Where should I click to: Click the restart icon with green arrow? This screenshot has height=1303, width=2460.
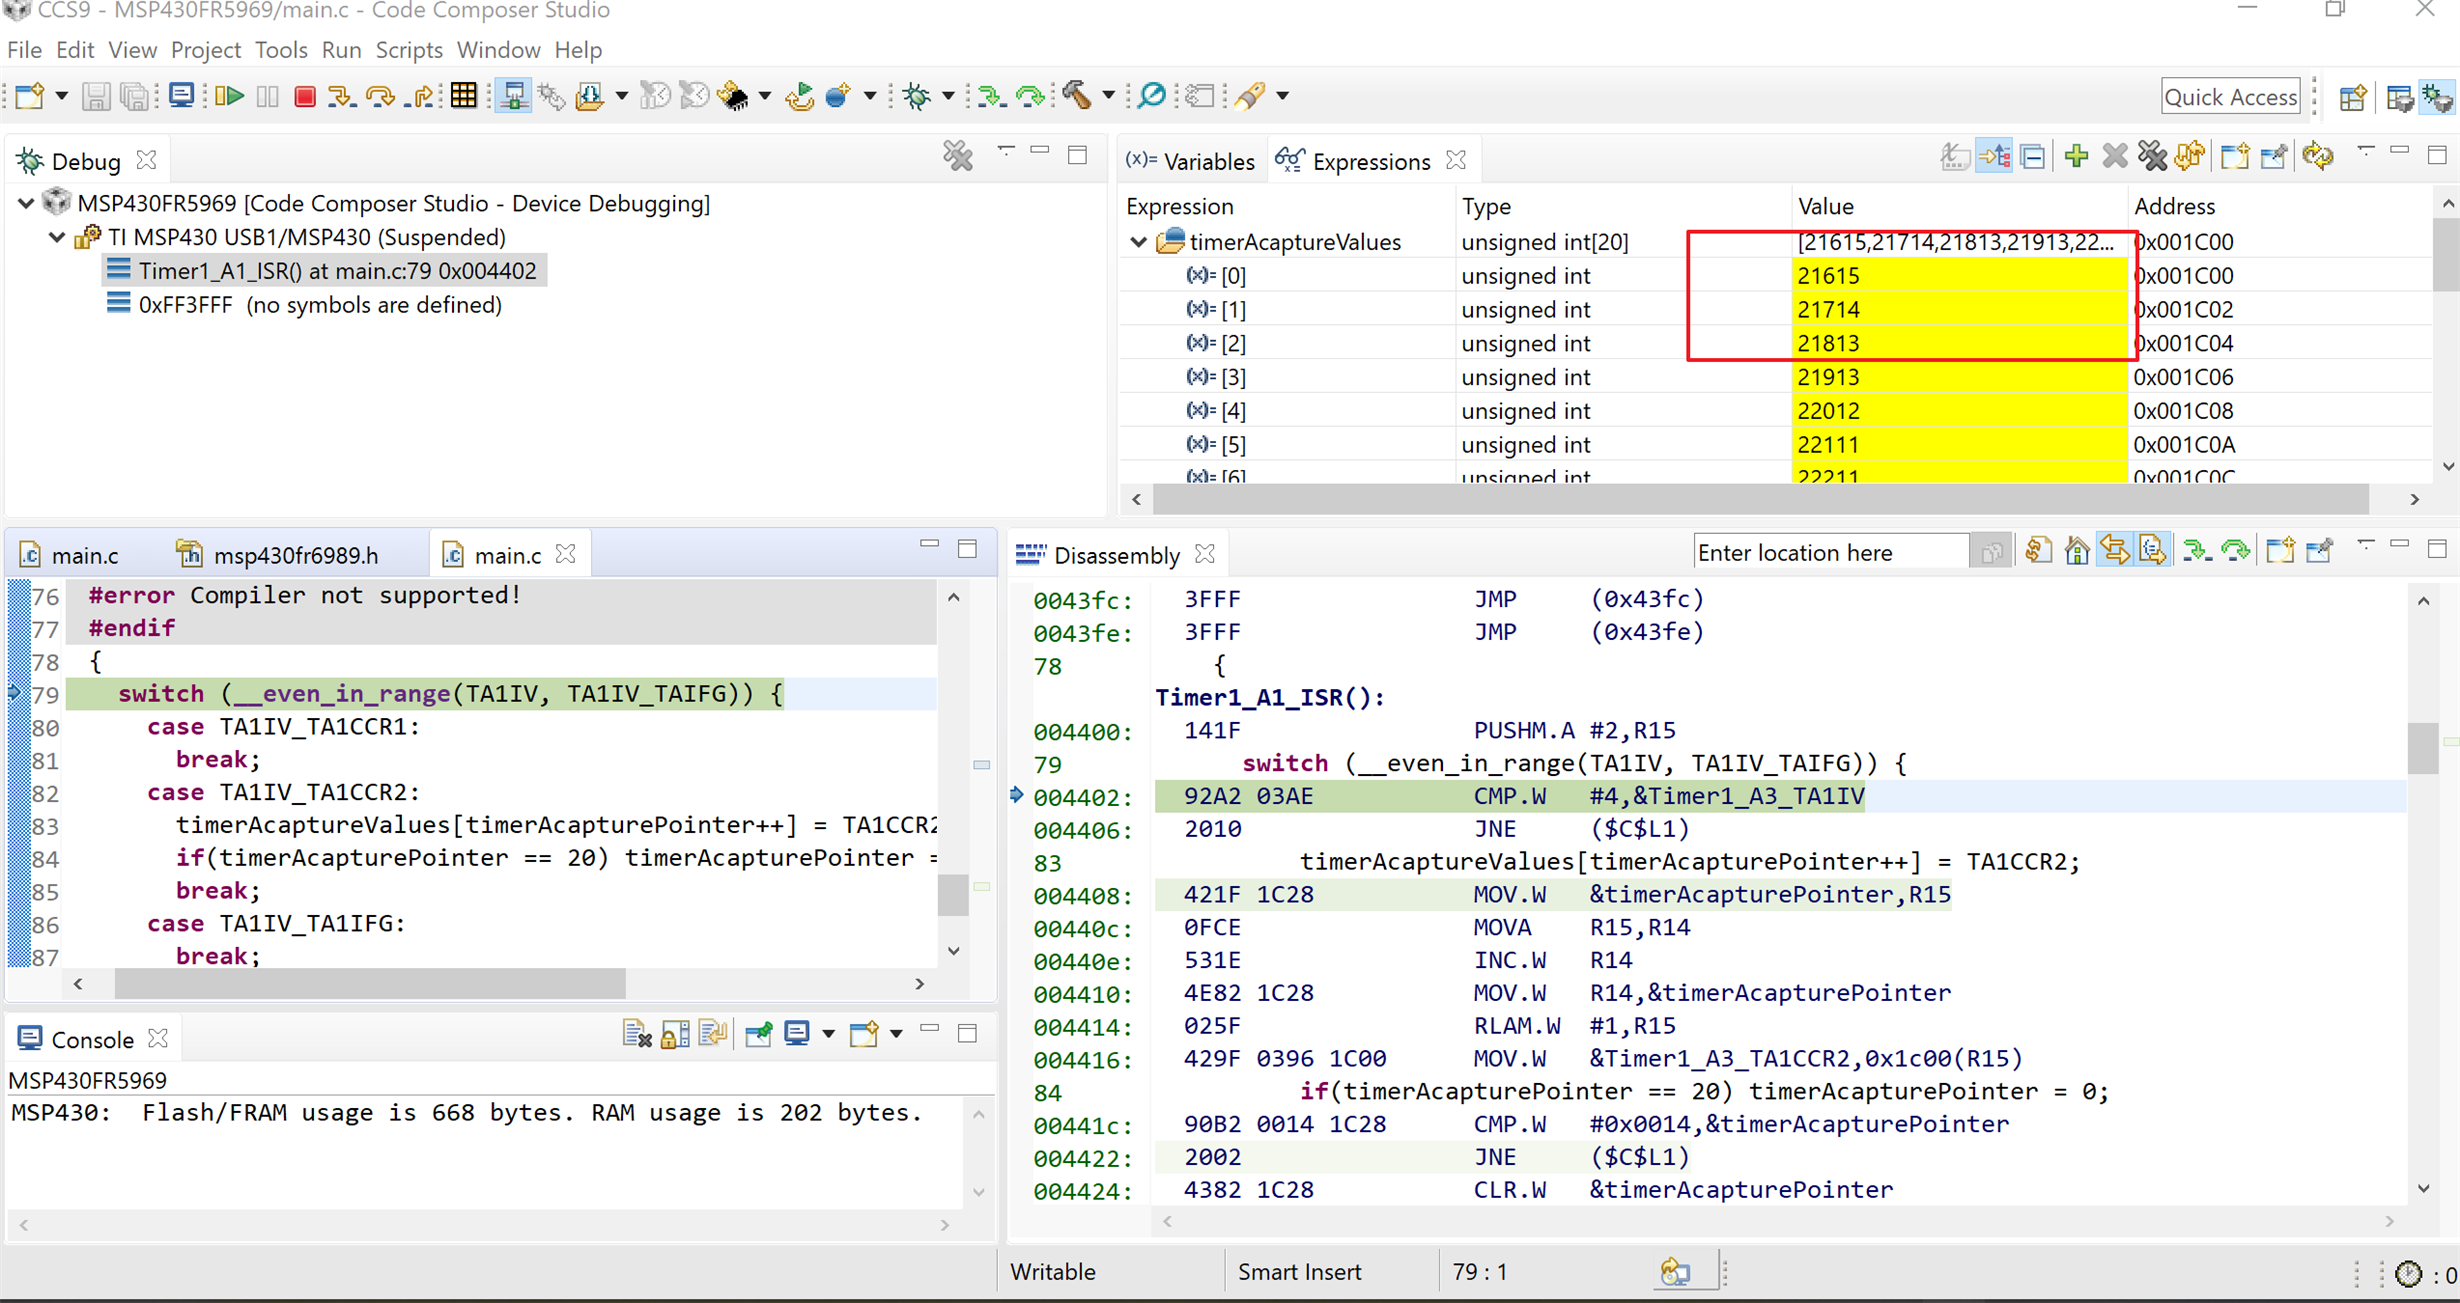(x=800, y=96)
